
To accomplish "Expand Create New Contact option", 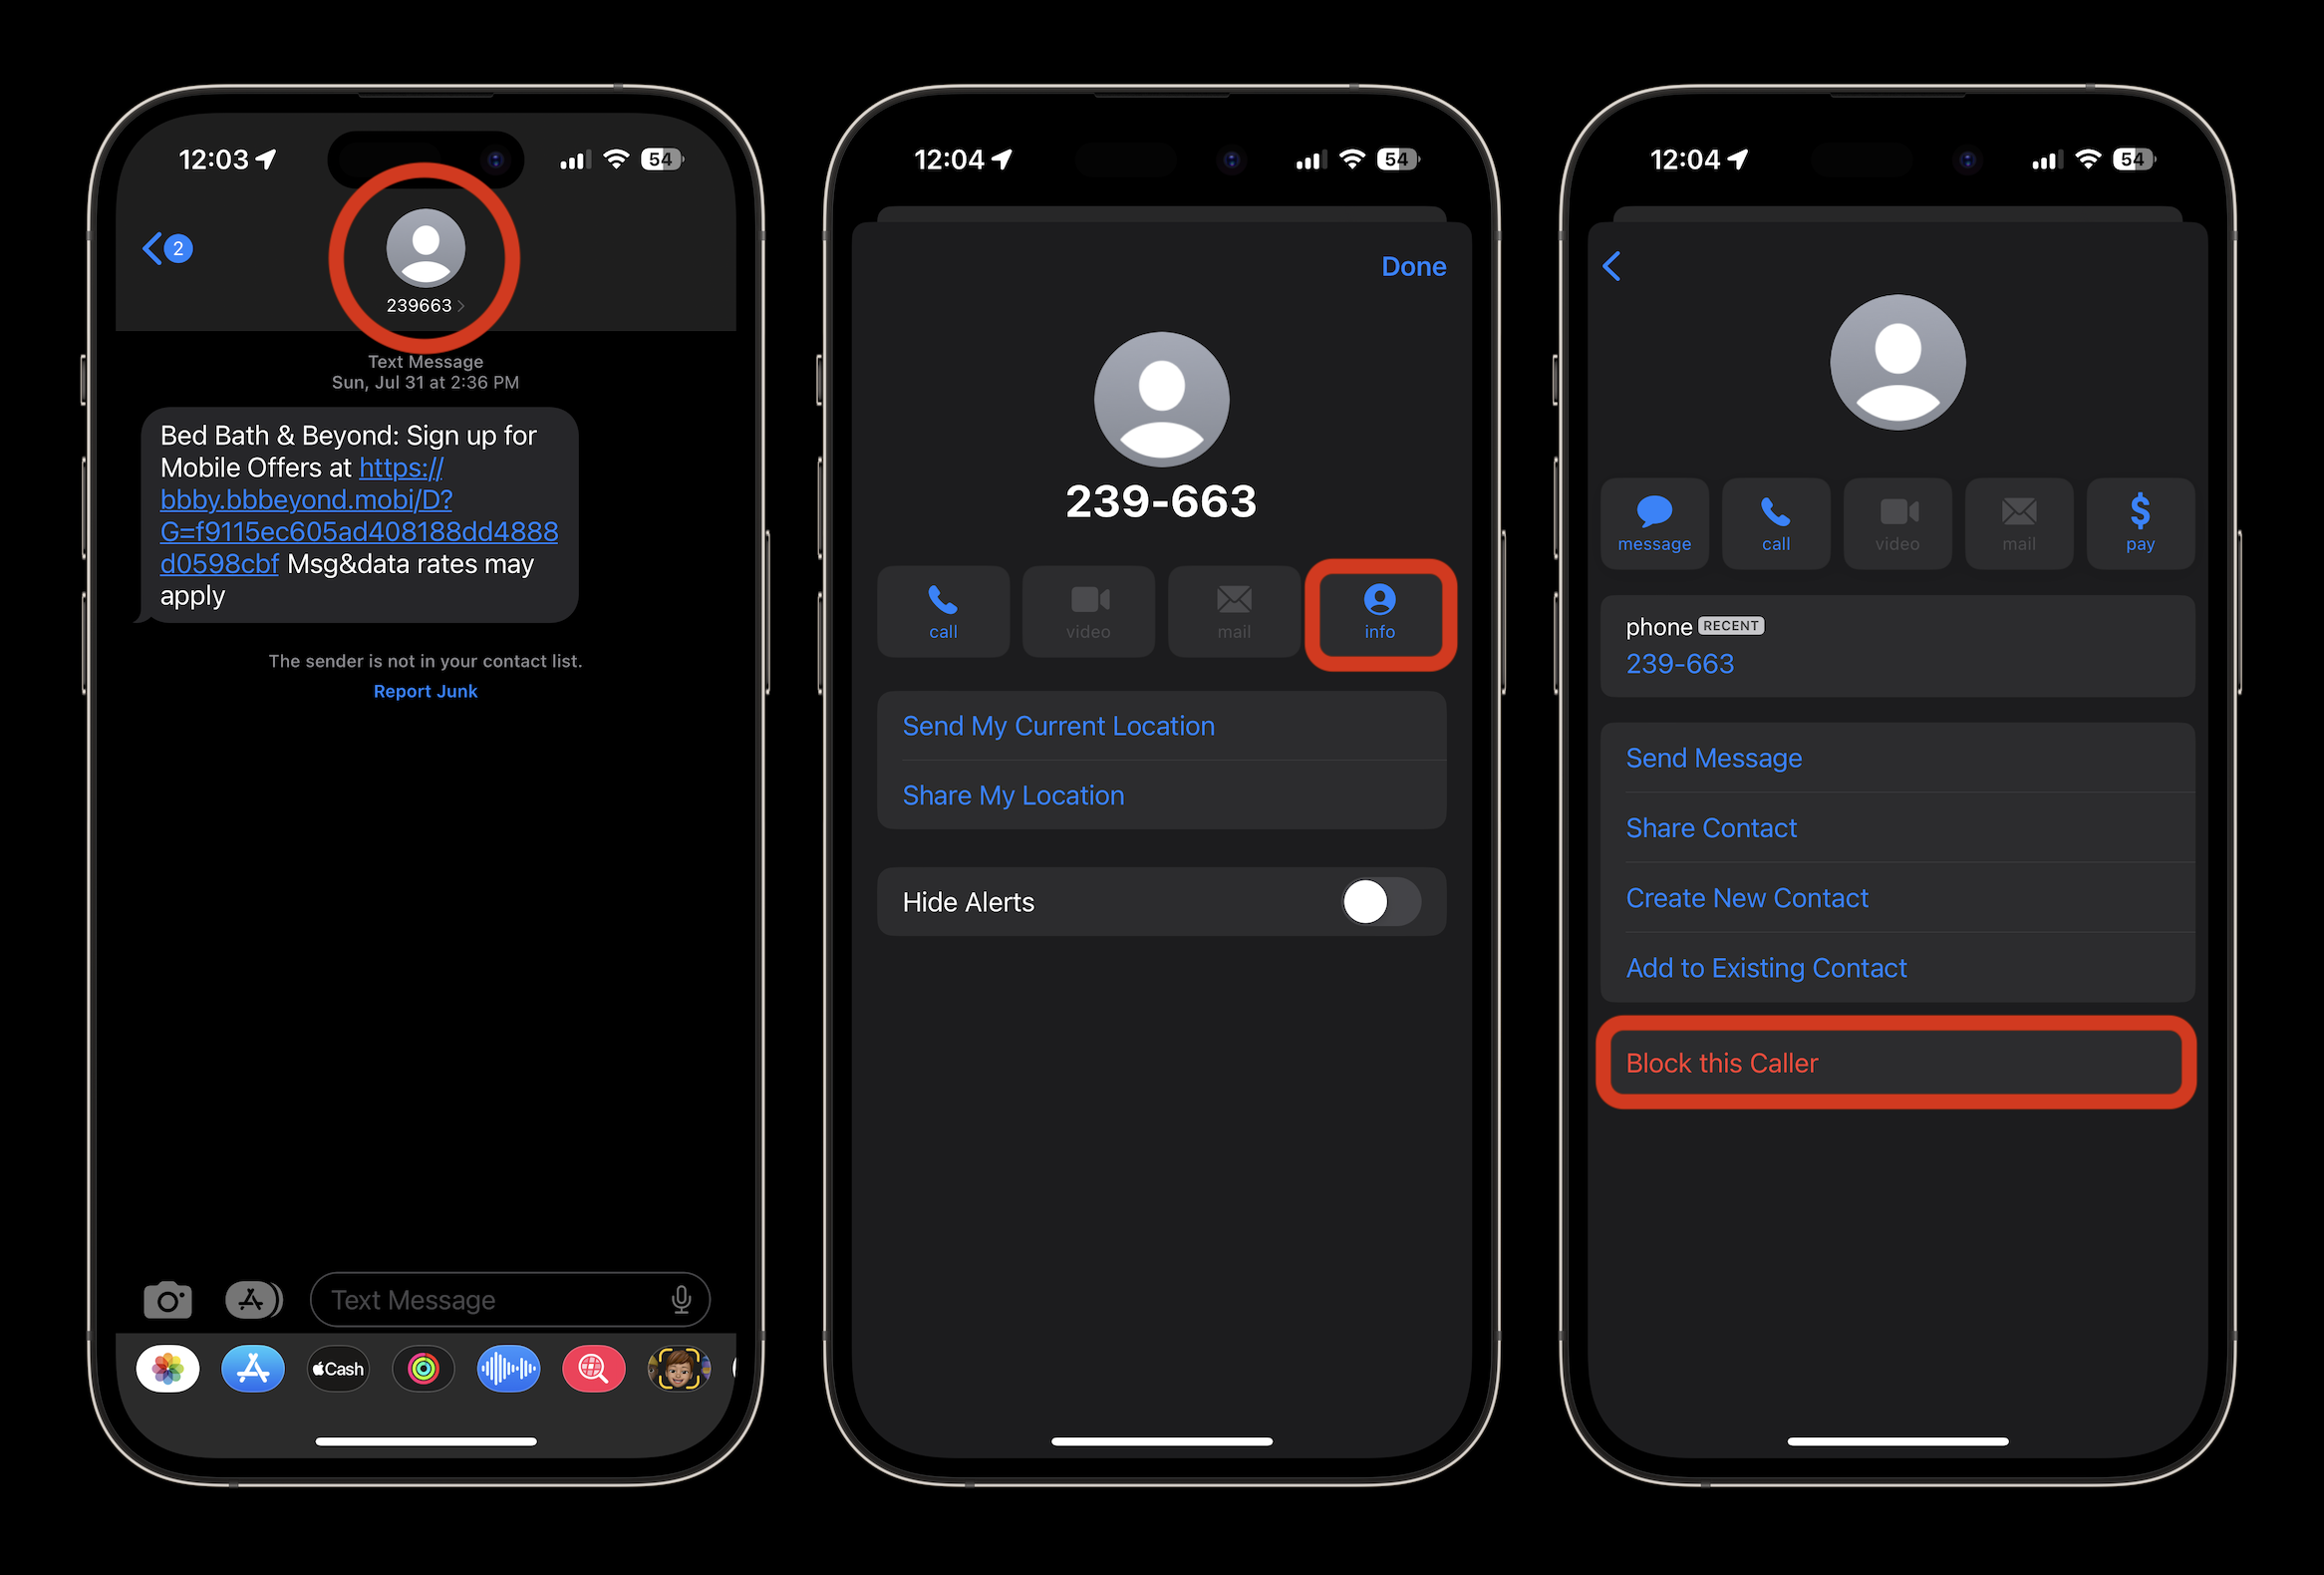I will [1744, 898].
